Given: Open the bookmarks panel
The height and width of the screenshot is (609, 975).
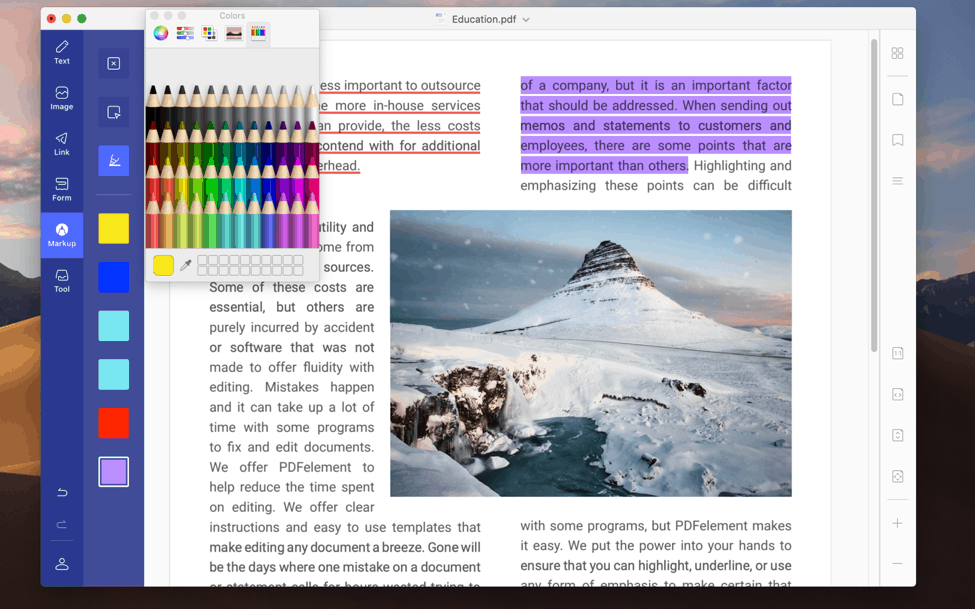Looking at the screenshot, I should (x=897, y=140).
